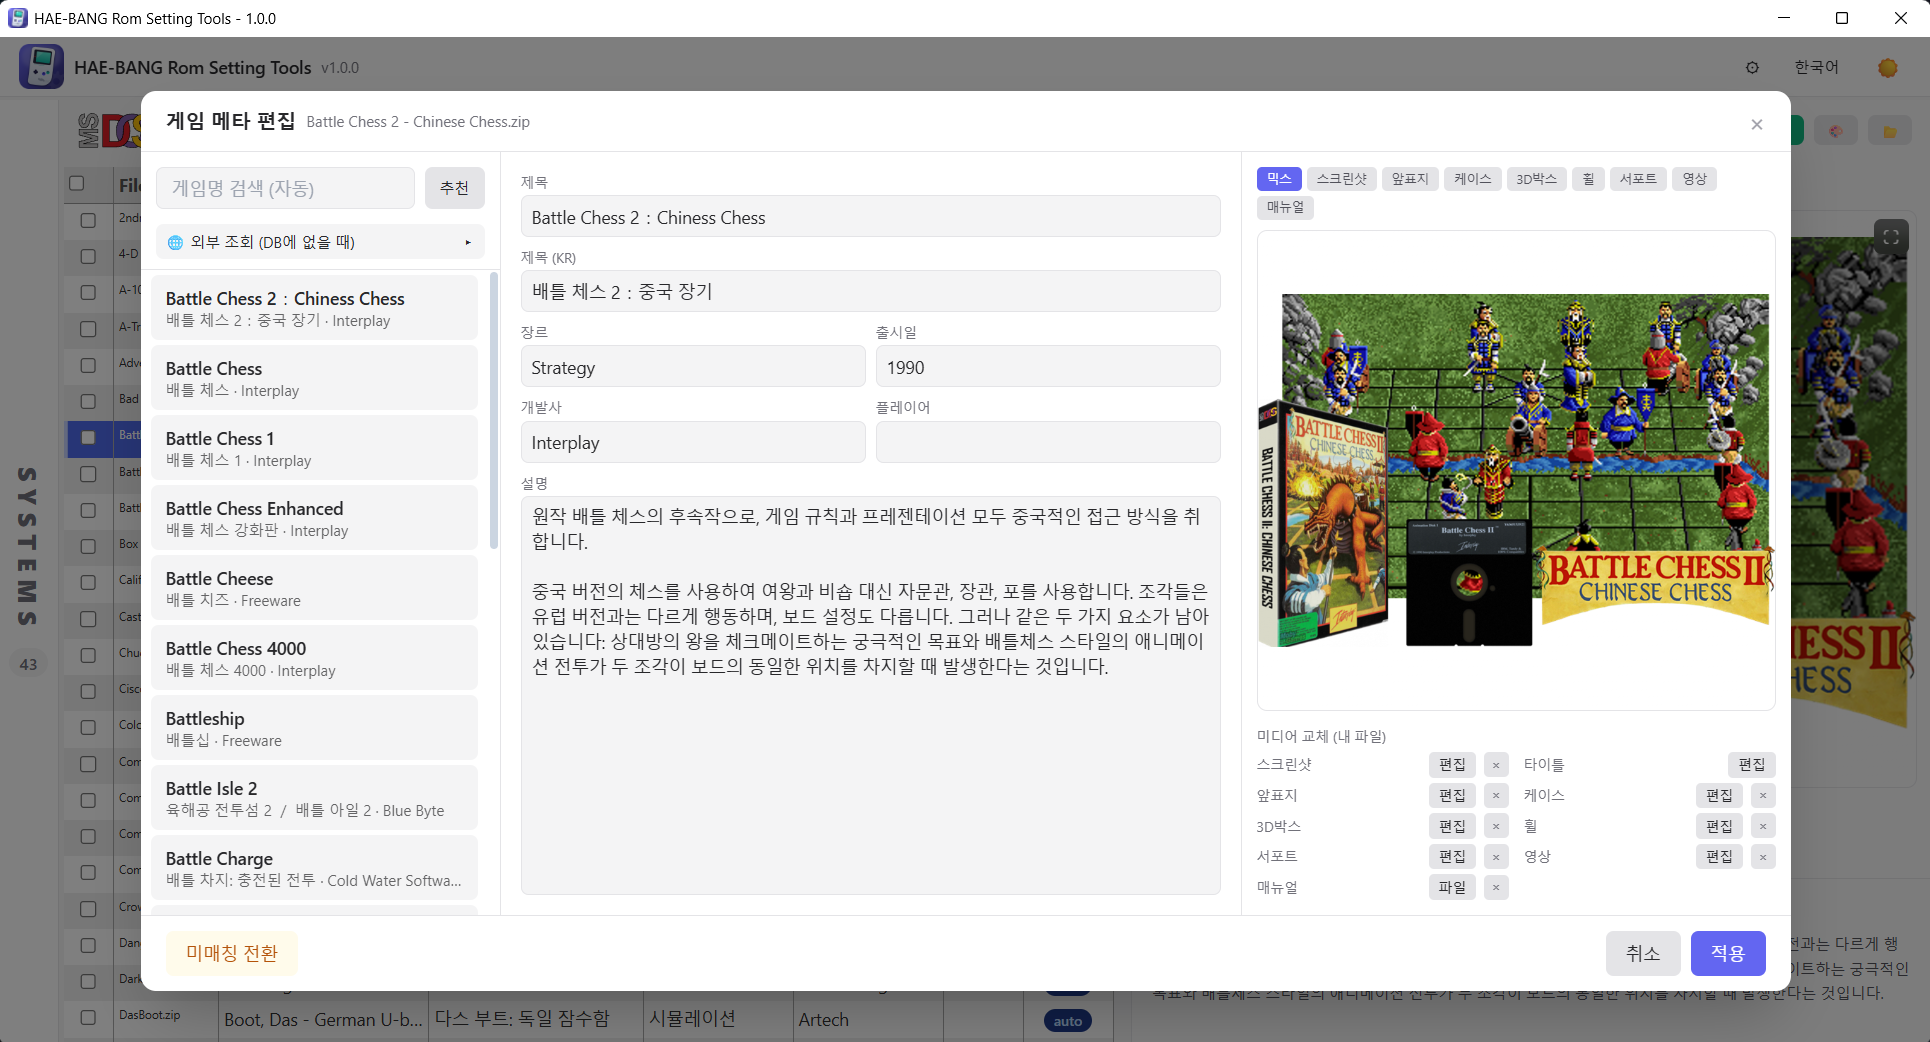Switch to the 서포트 media tab
The width and height of the screenshot is (1930, 1042).
click(x=1638, y=179)
